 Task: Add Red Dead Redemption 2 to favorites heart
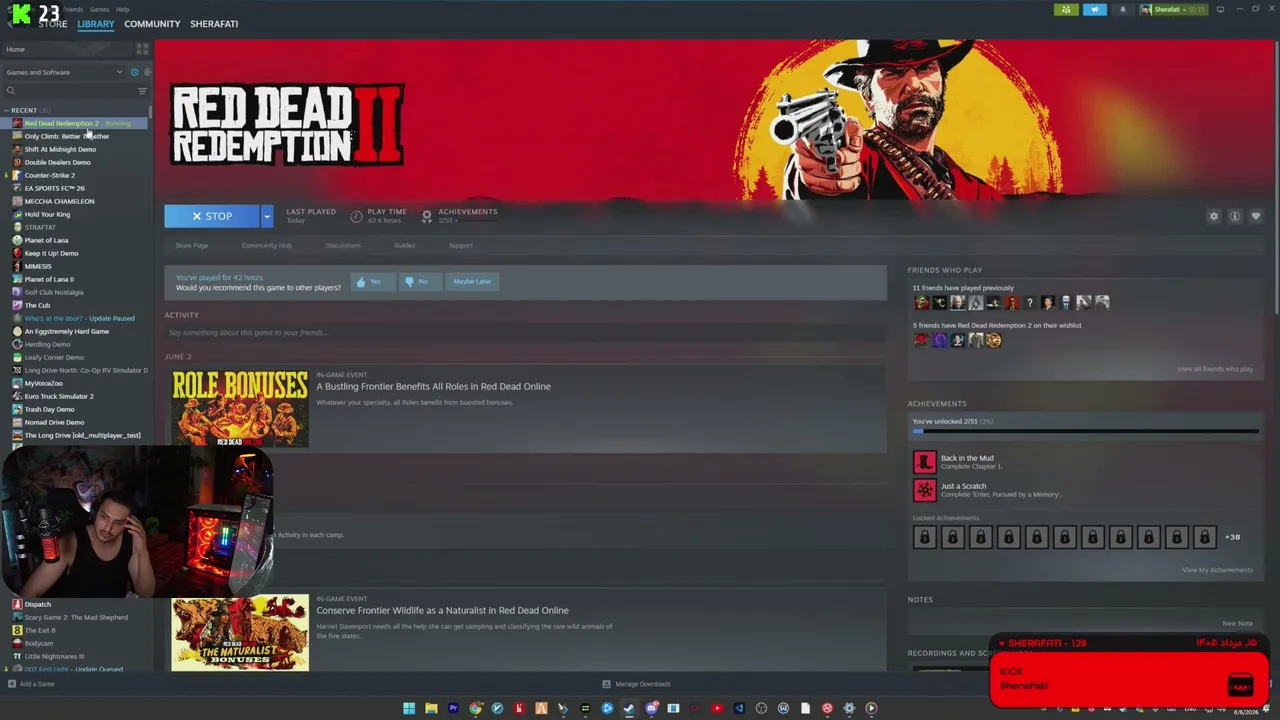click(x=1256, y=216)
